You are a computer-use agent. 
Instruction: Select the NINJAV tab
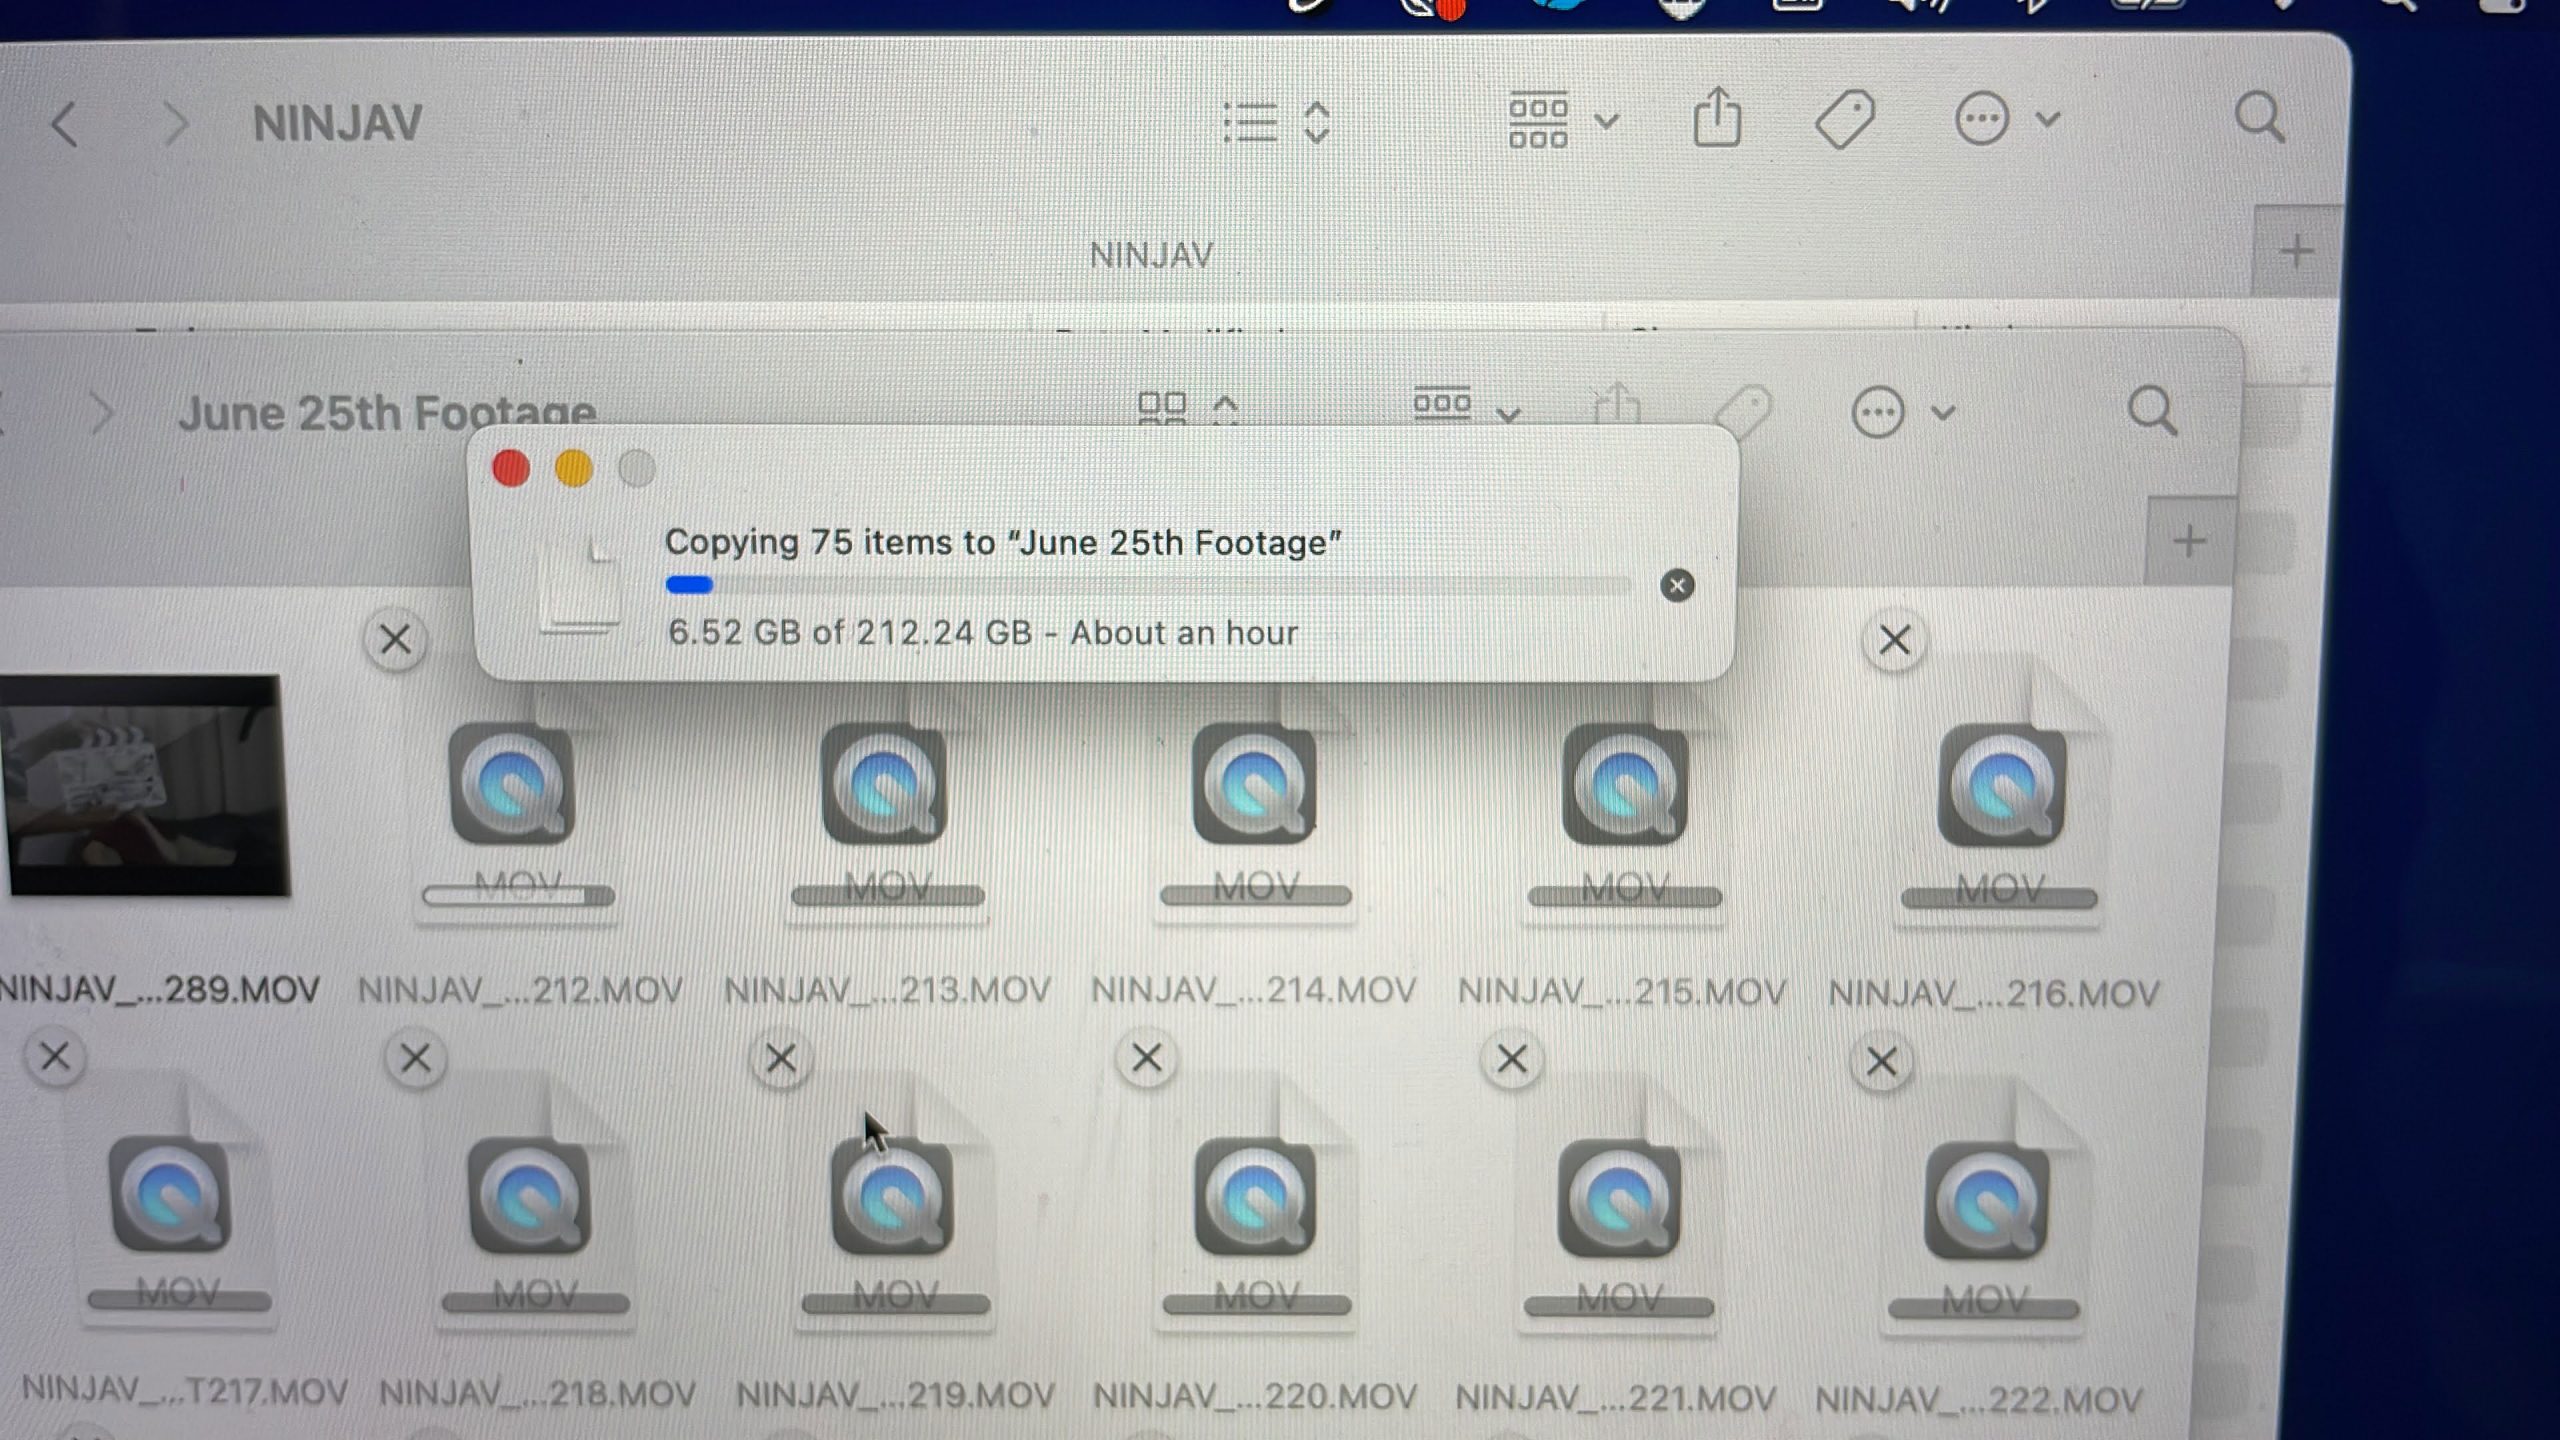click(1150, 255)
